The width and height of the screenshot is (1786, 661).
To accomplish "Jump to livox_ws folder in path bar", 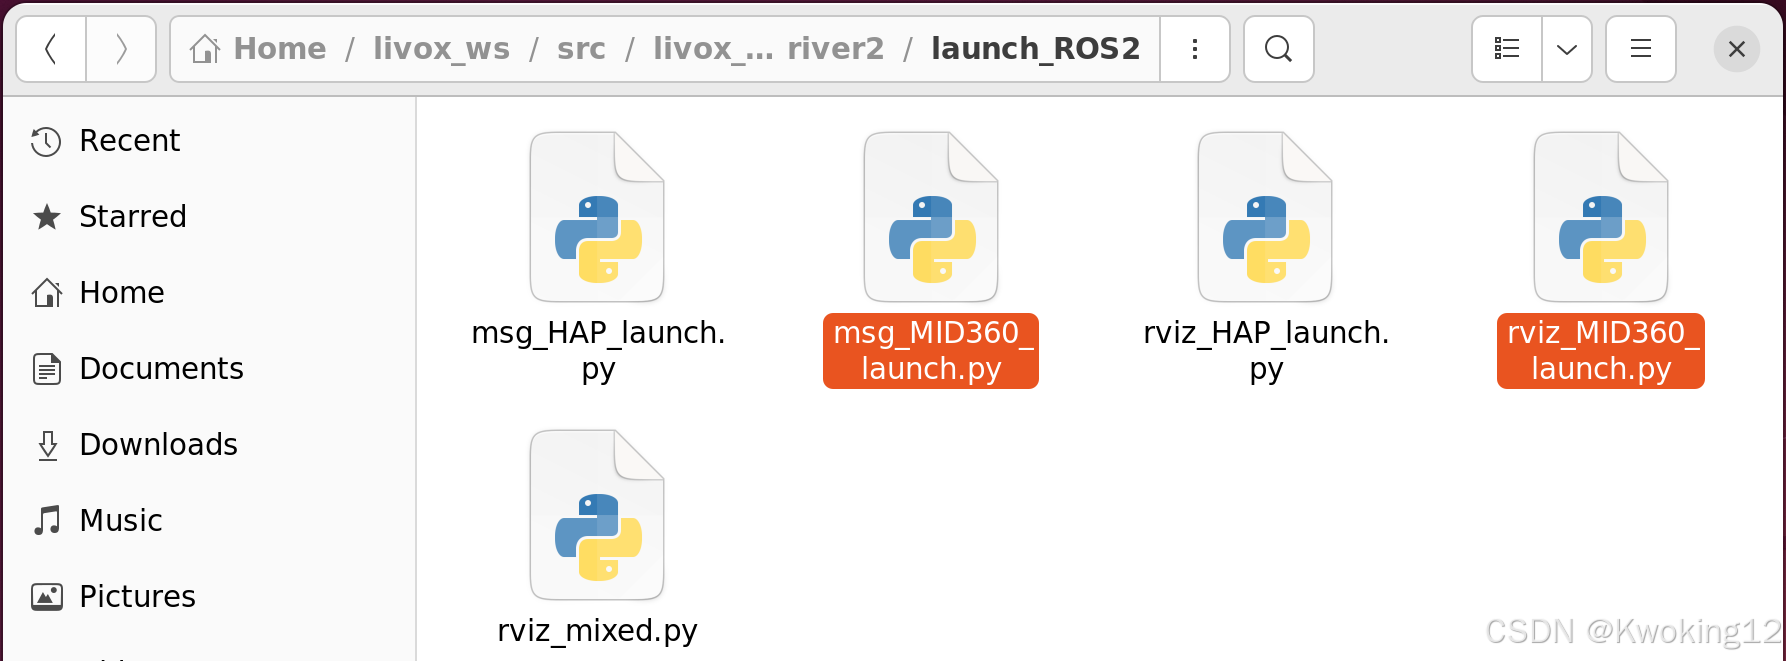I will pos(441,49).
